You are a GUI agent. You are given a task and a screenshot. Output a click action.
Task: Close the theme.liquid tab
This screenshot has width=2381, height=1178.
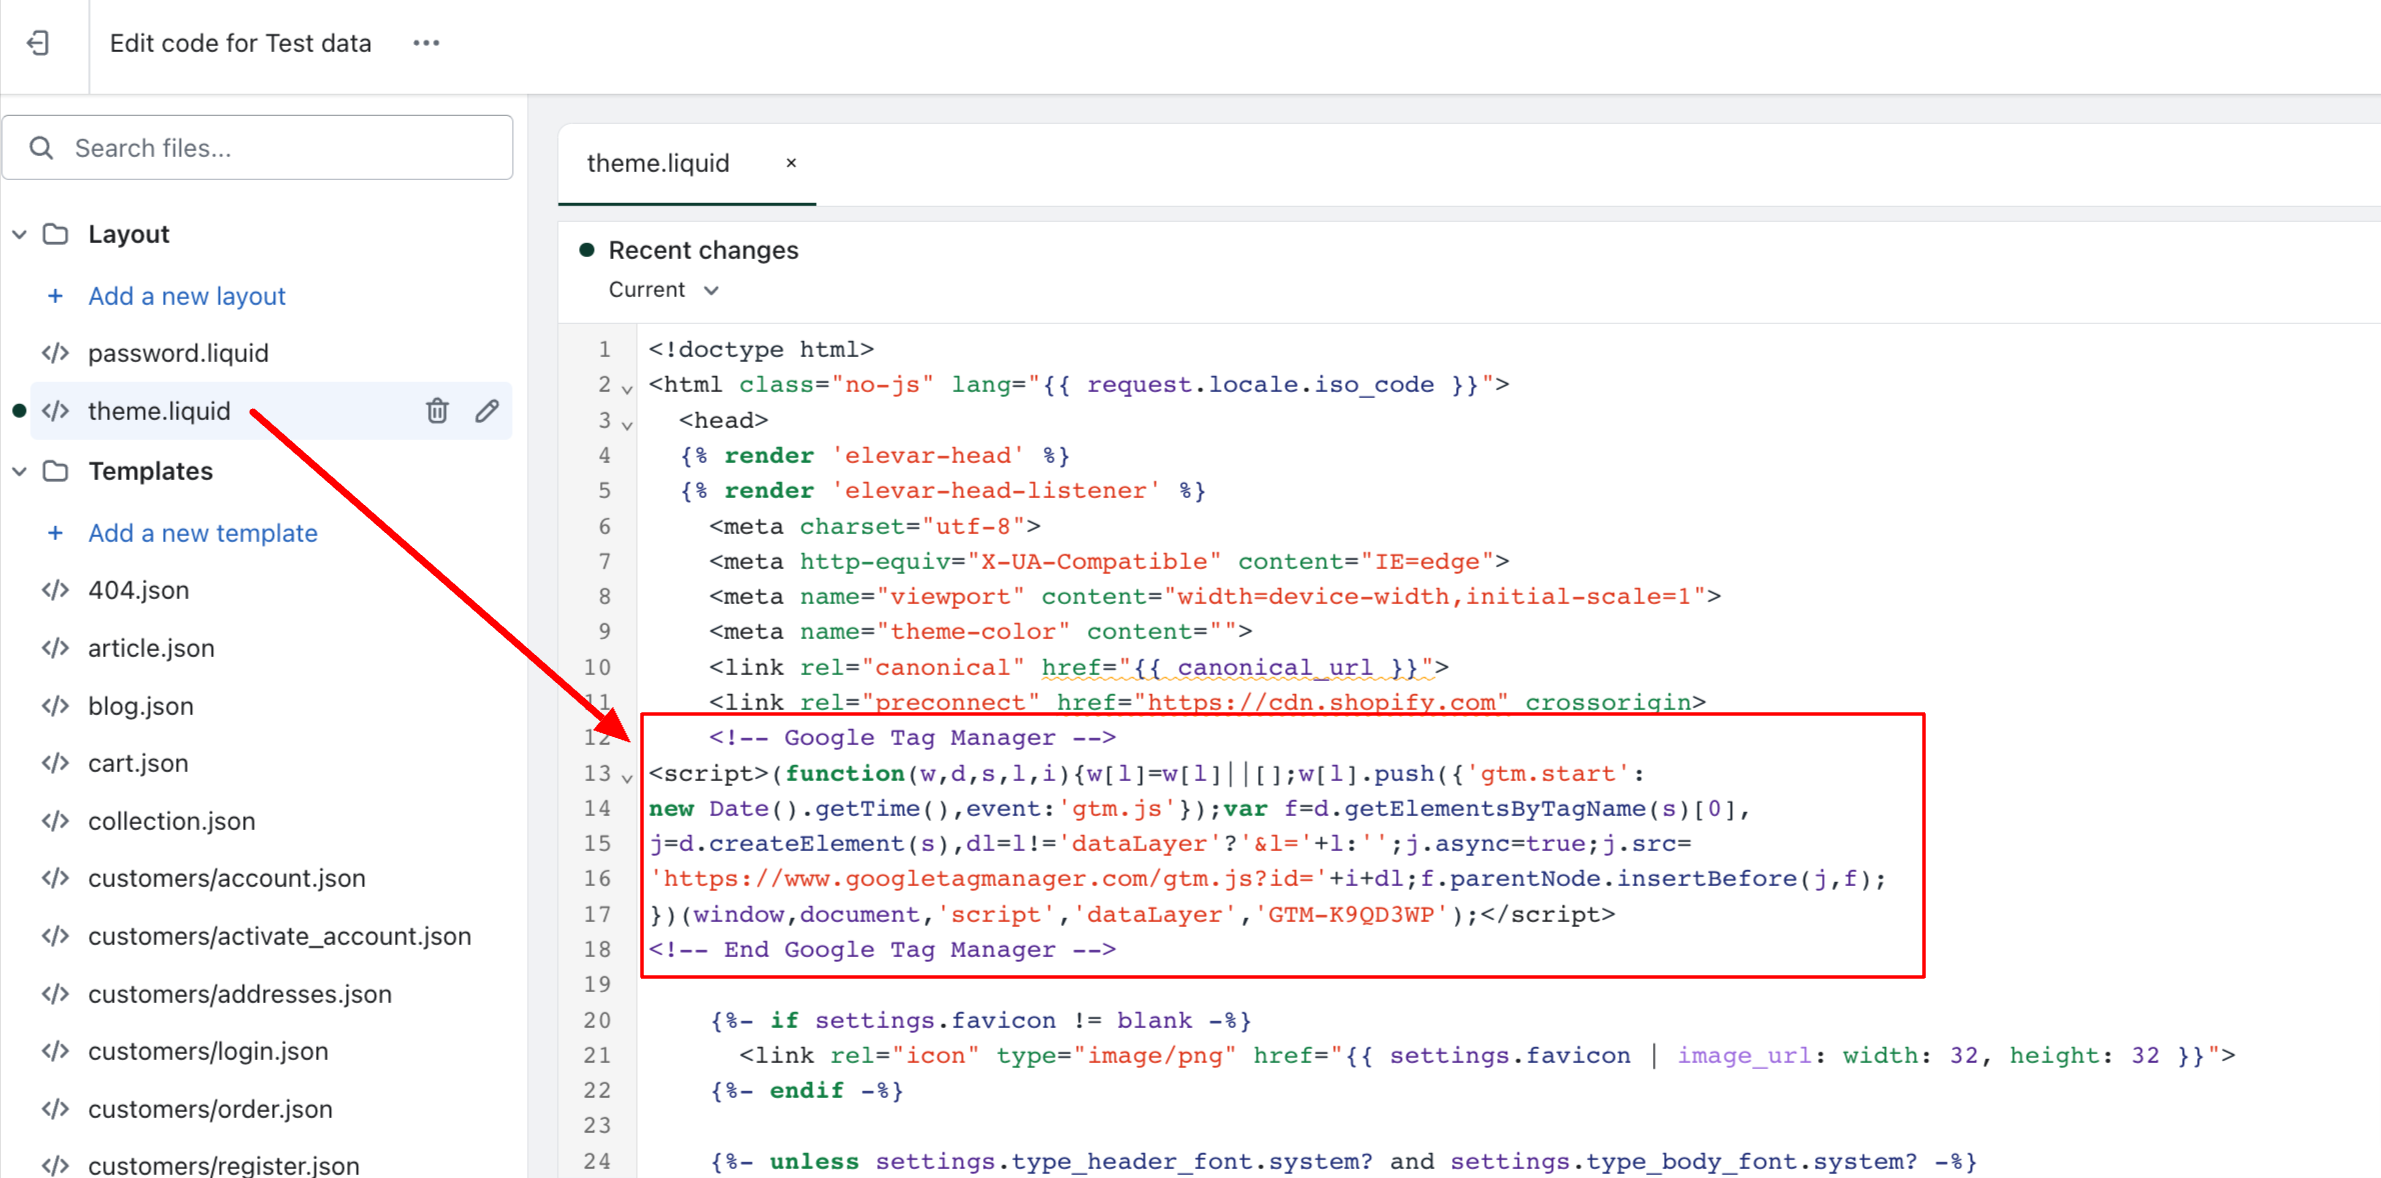(791, 163)
